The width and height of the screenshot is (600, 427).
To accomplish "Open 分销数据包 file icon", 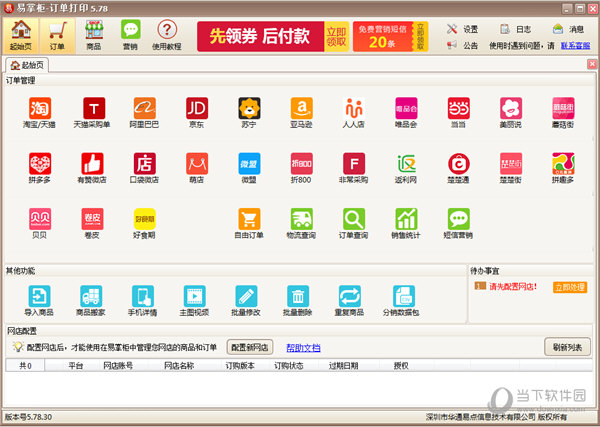I will (x=404, y=296).
